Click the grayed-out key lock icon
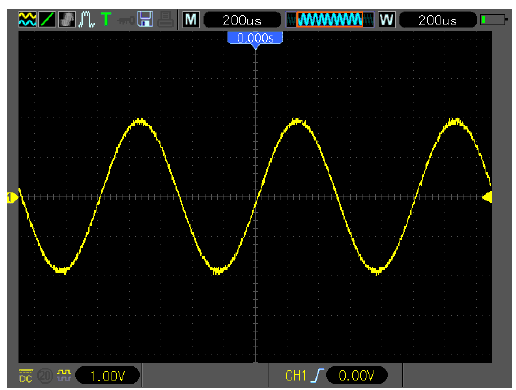 point(125,21)
